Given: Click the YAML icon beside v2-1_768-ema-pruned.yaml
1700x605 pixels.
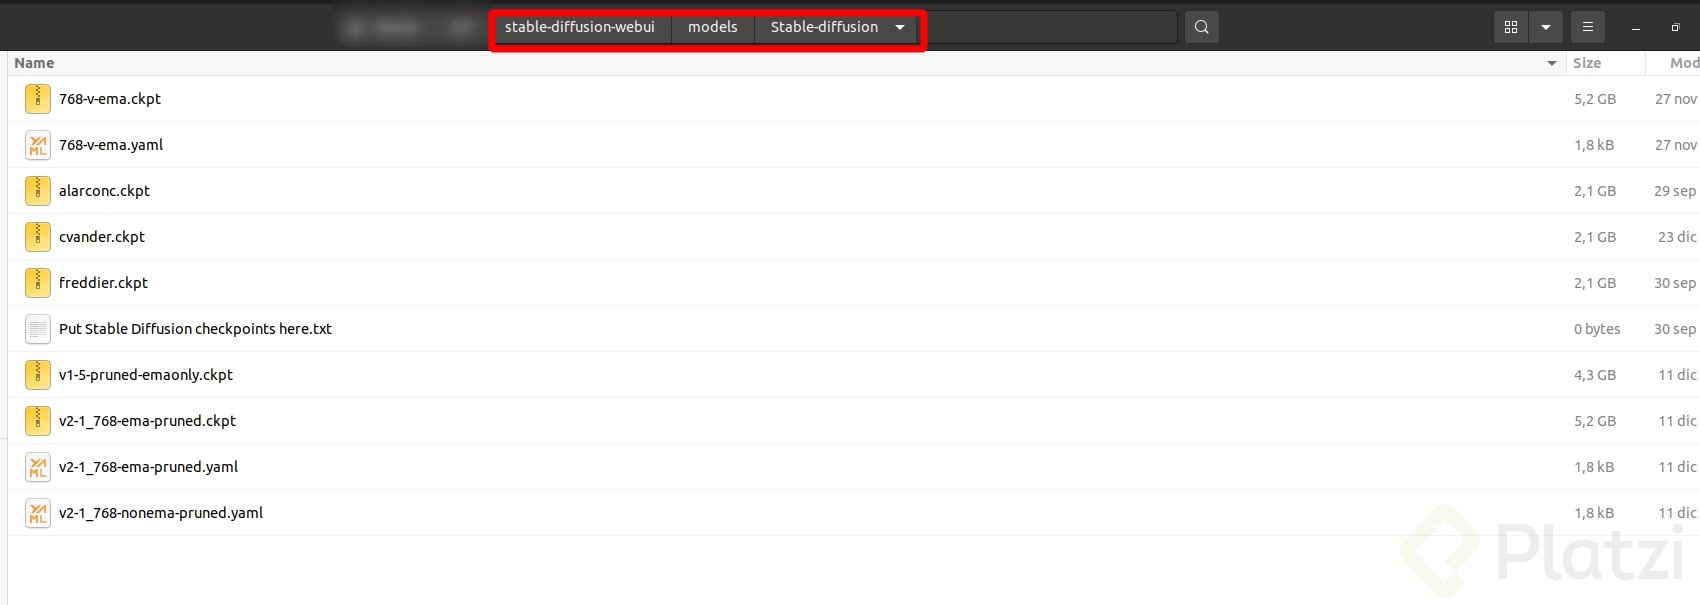Looking at the screenshot, I should [x=38, y=467].
